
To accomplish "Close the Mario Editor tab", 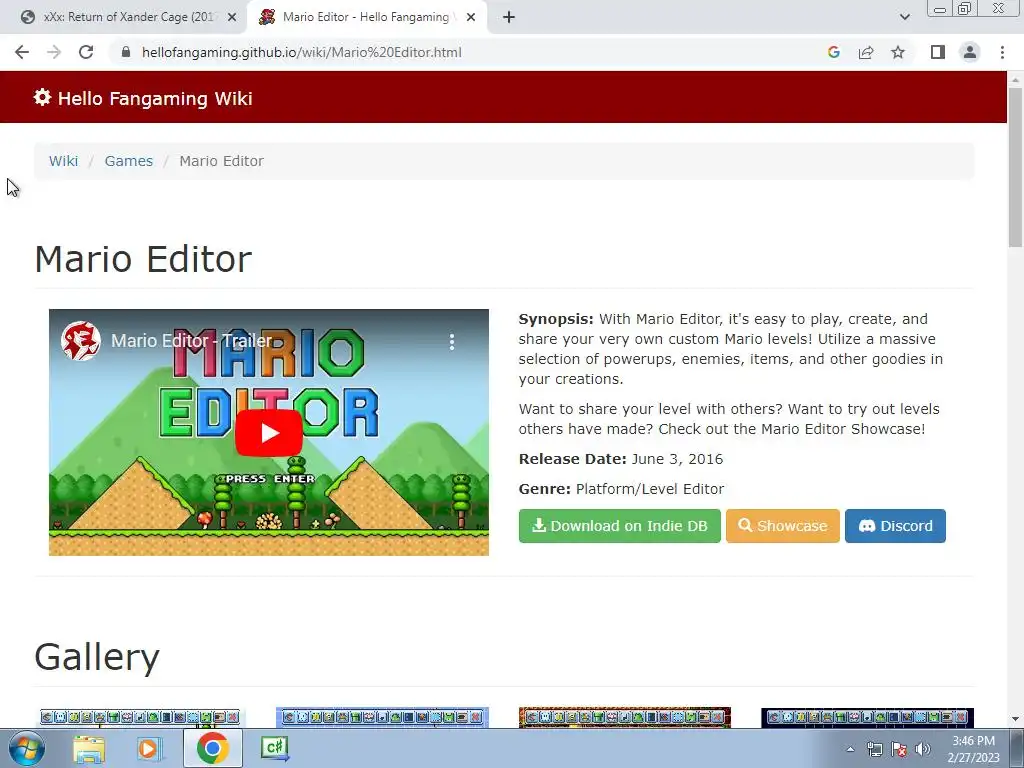I will 471,18.
